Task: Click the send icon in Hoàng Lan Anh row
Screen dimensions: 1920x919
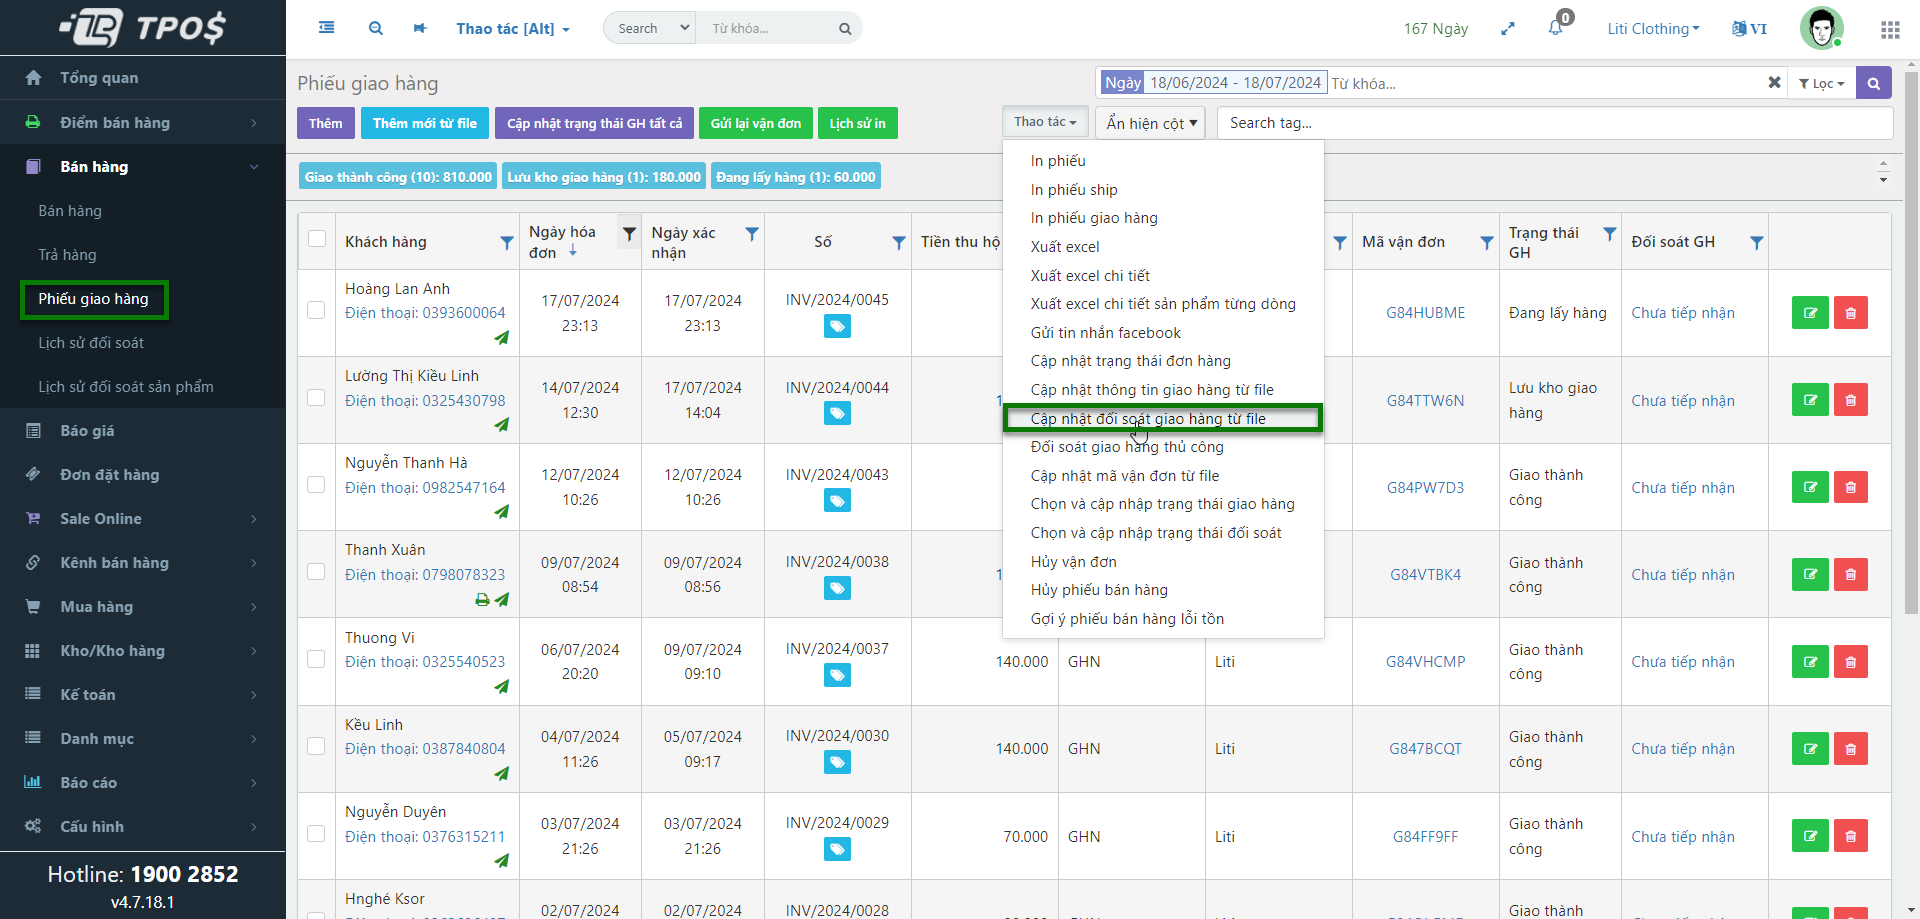Action: [502, 338]
